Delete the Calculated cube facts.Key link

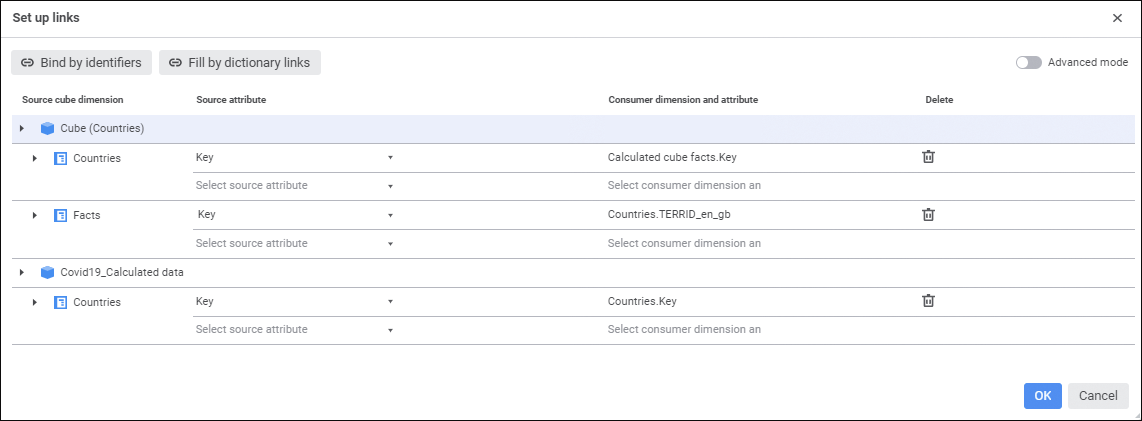point(928,157)
